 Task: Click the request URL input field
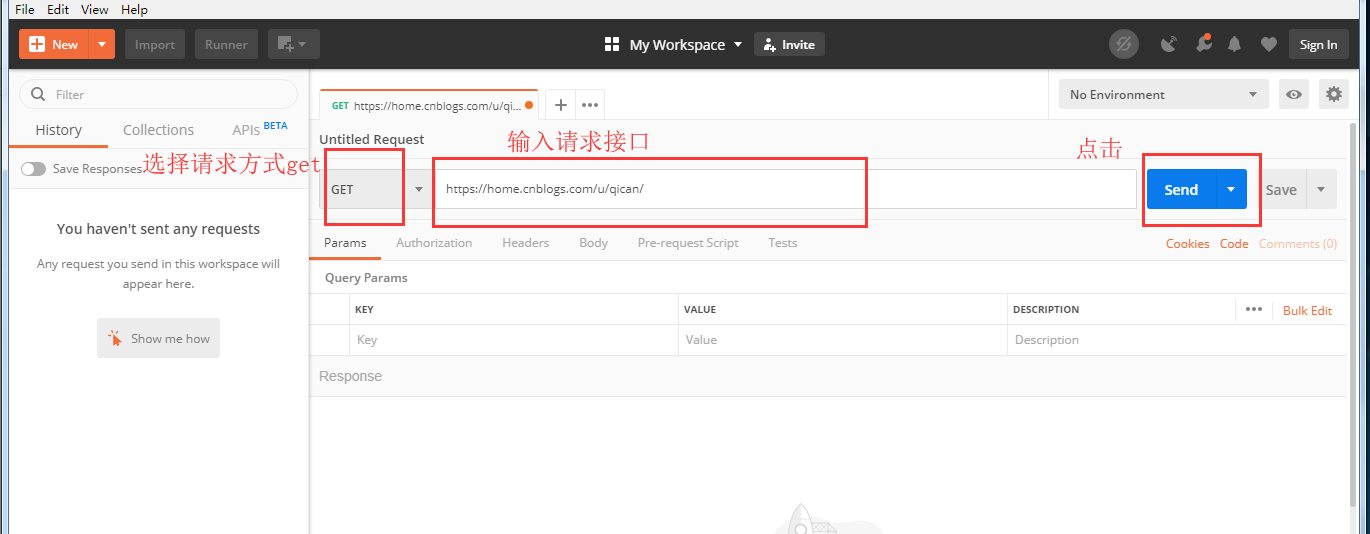point(787,189)
